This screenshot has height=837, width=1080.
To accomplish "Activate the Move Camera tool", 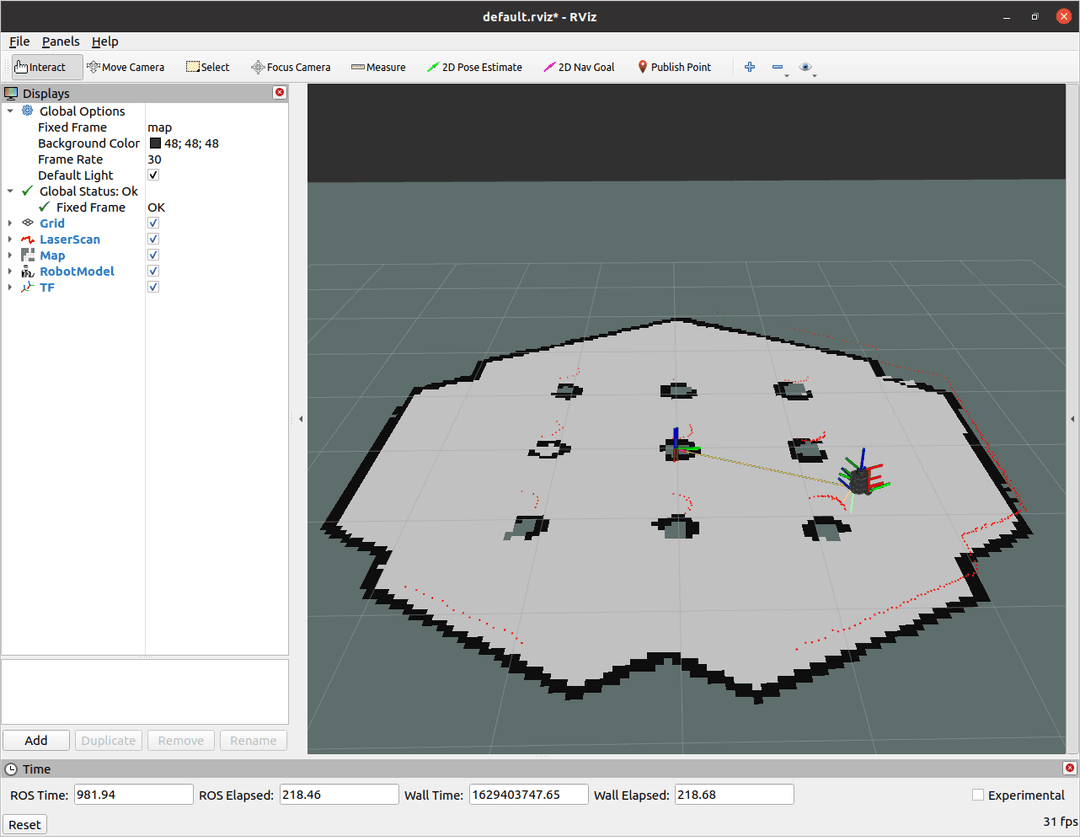I will point(125,67).
